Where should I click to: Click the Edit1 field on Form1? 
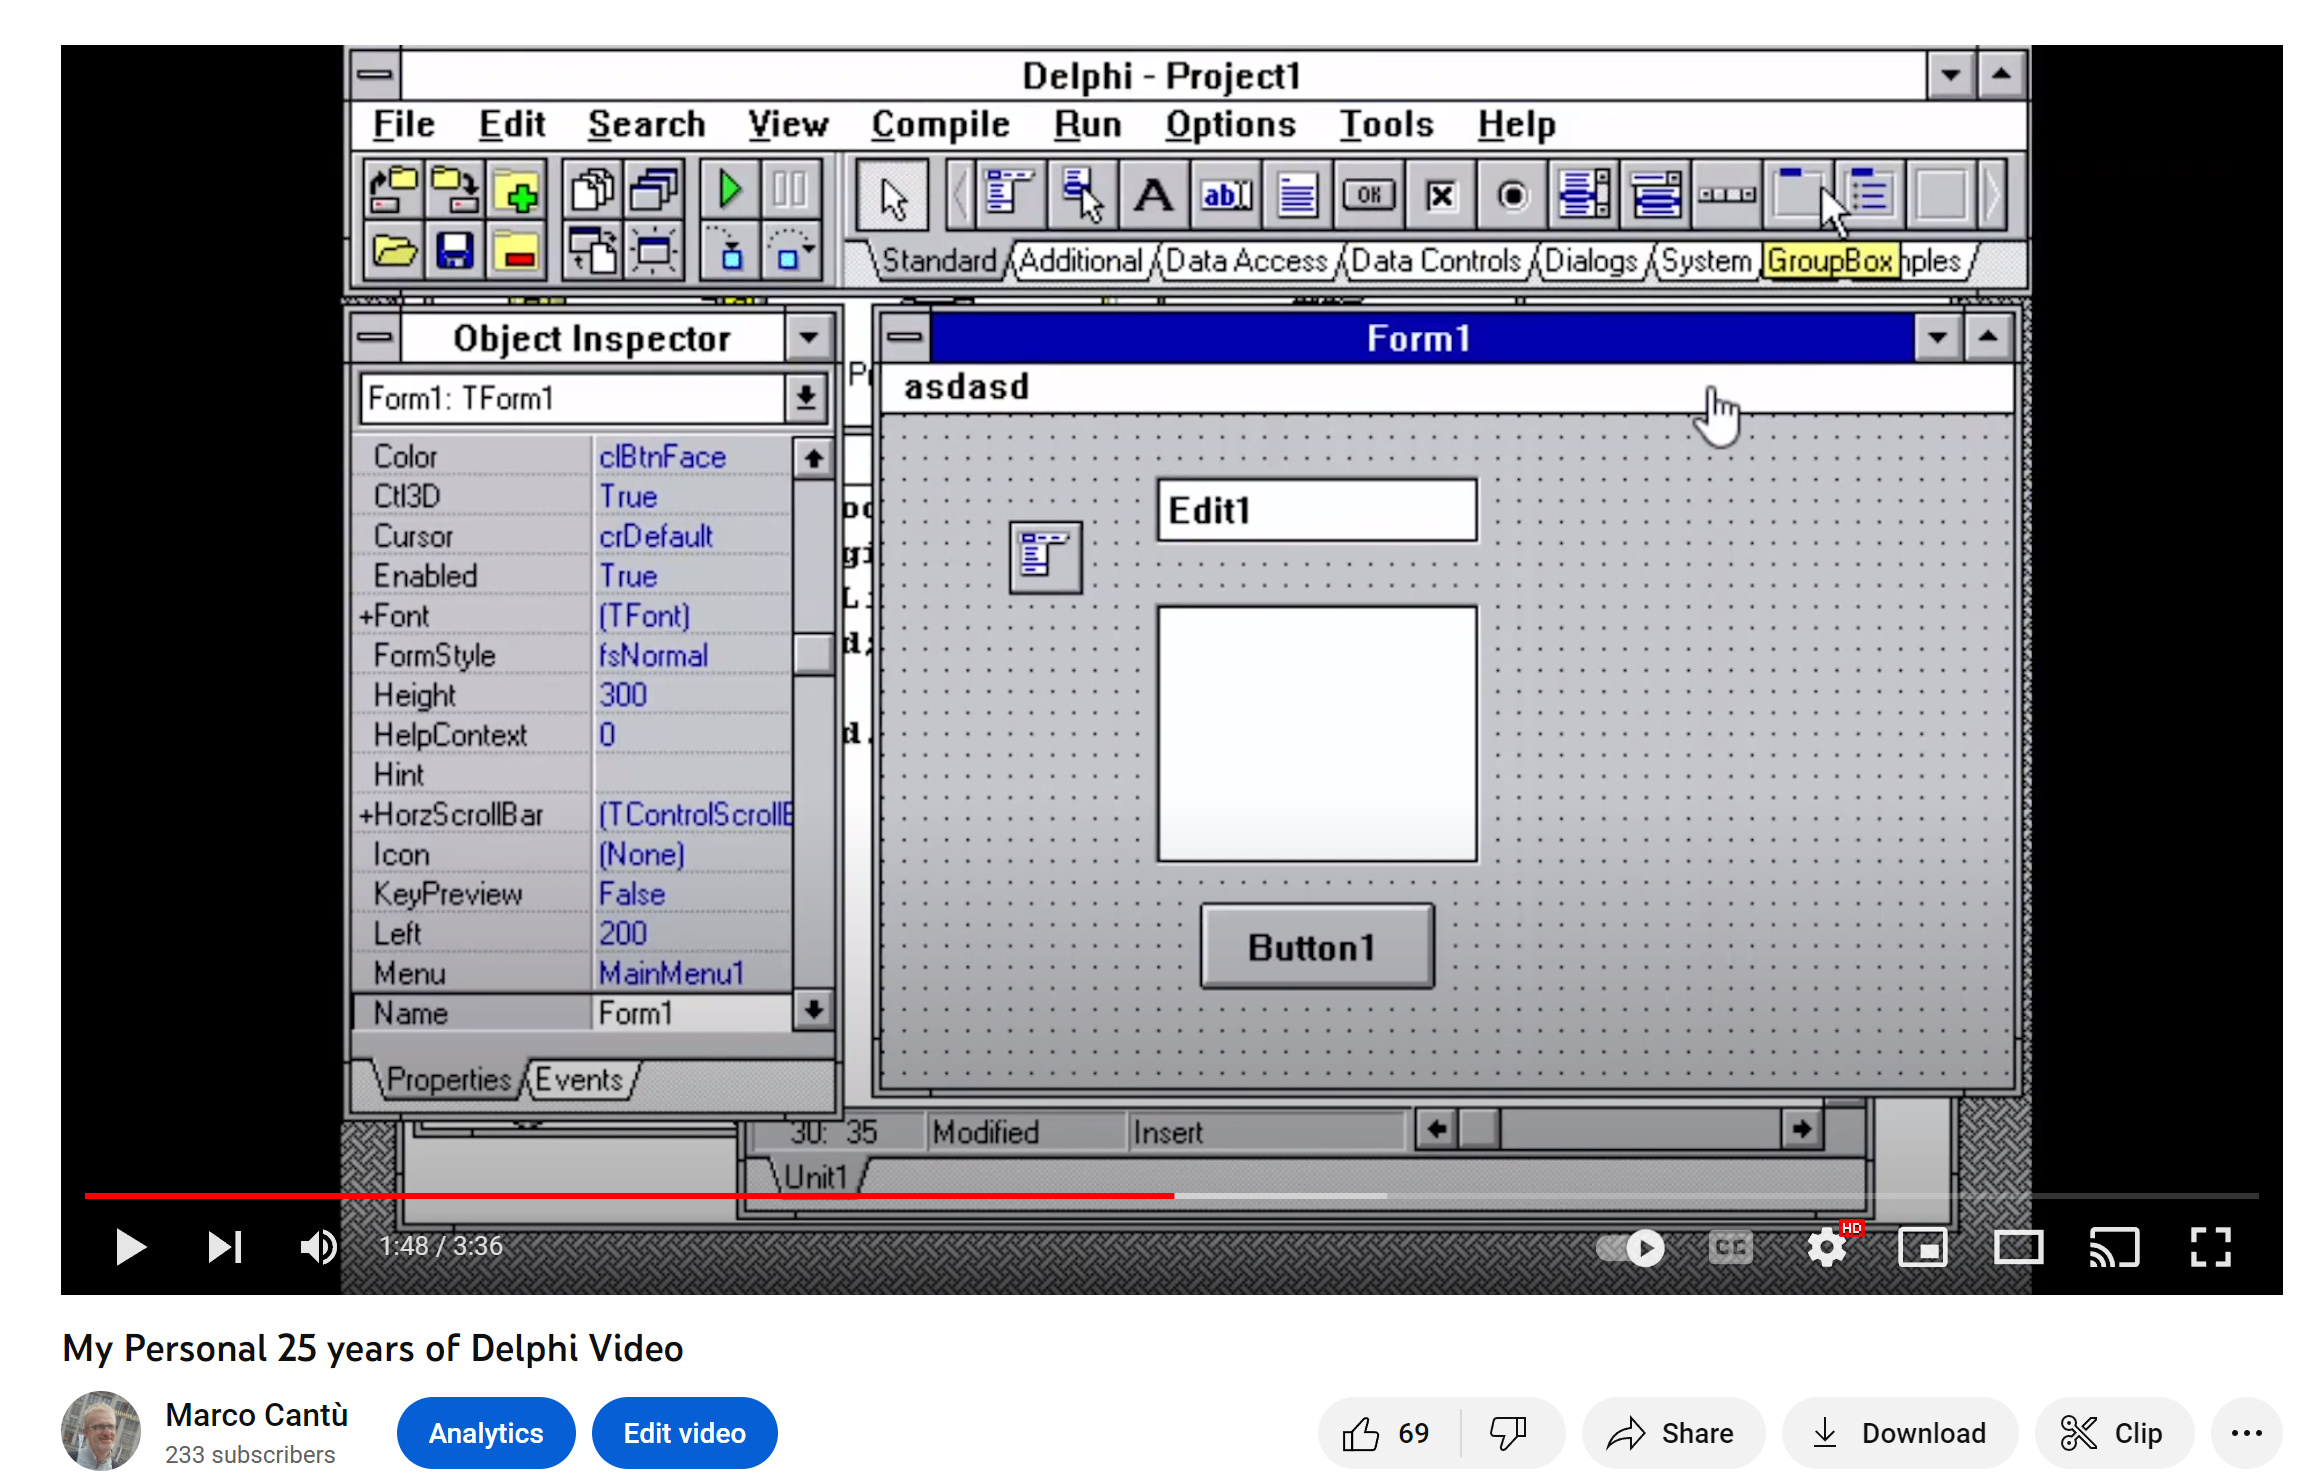pos(1317,510)
